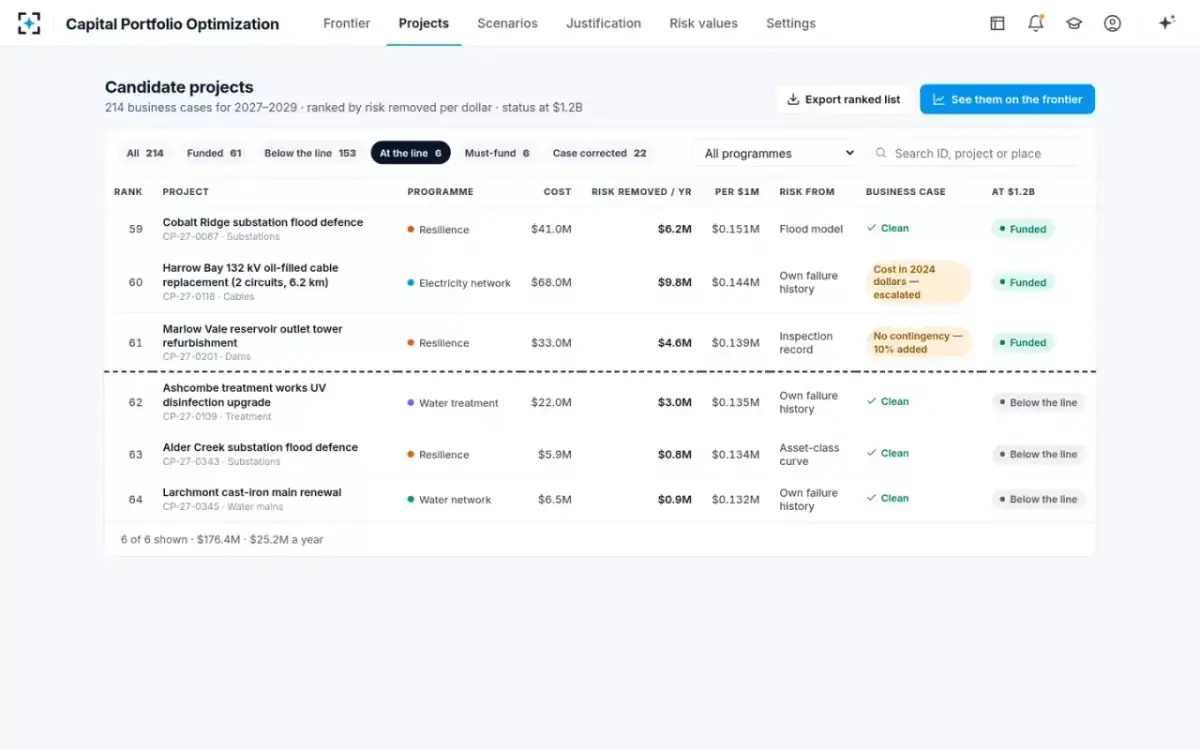Click the $68.0M cost value

551,282
